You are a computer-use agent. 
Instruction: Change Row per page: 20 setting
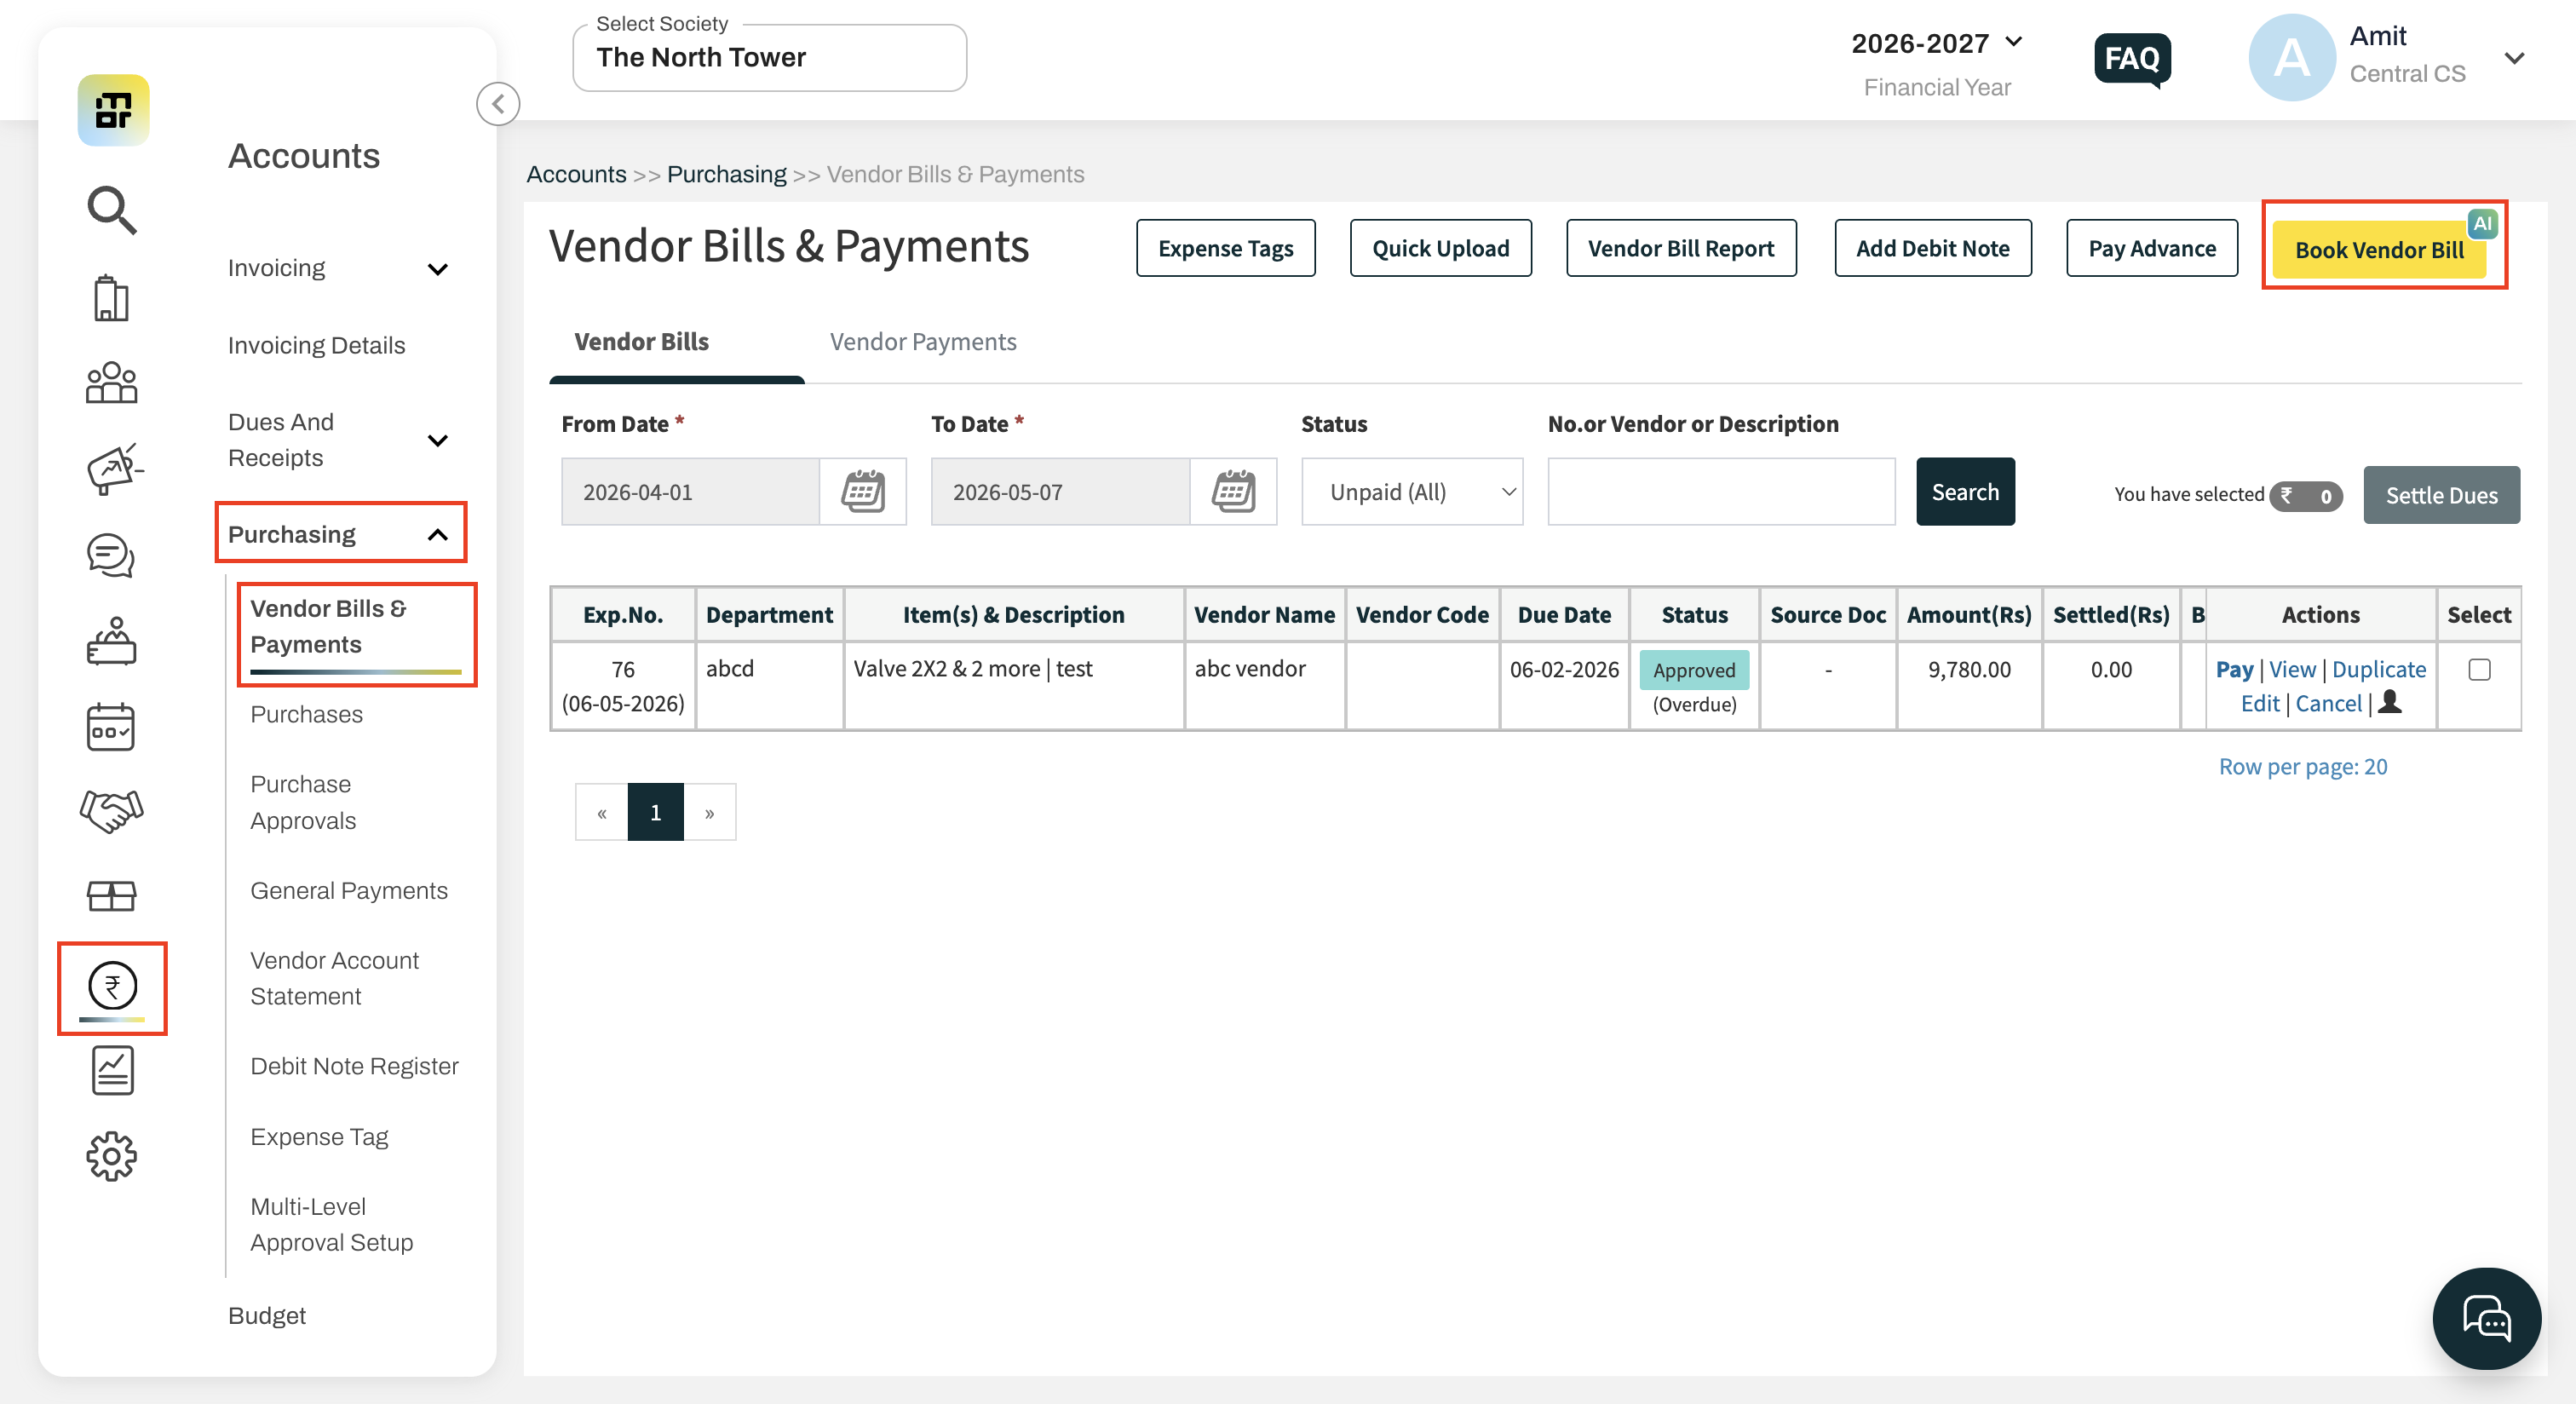pos(2302,766)
